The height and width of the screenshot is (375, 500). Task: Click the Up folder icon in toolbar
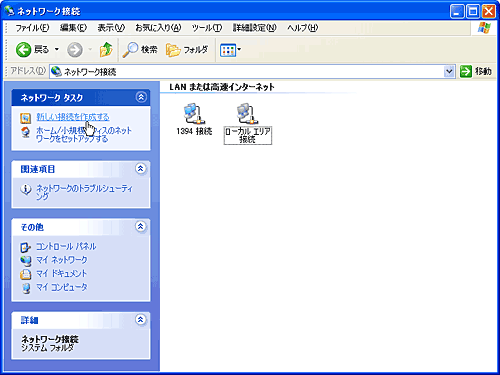[106, 50]
